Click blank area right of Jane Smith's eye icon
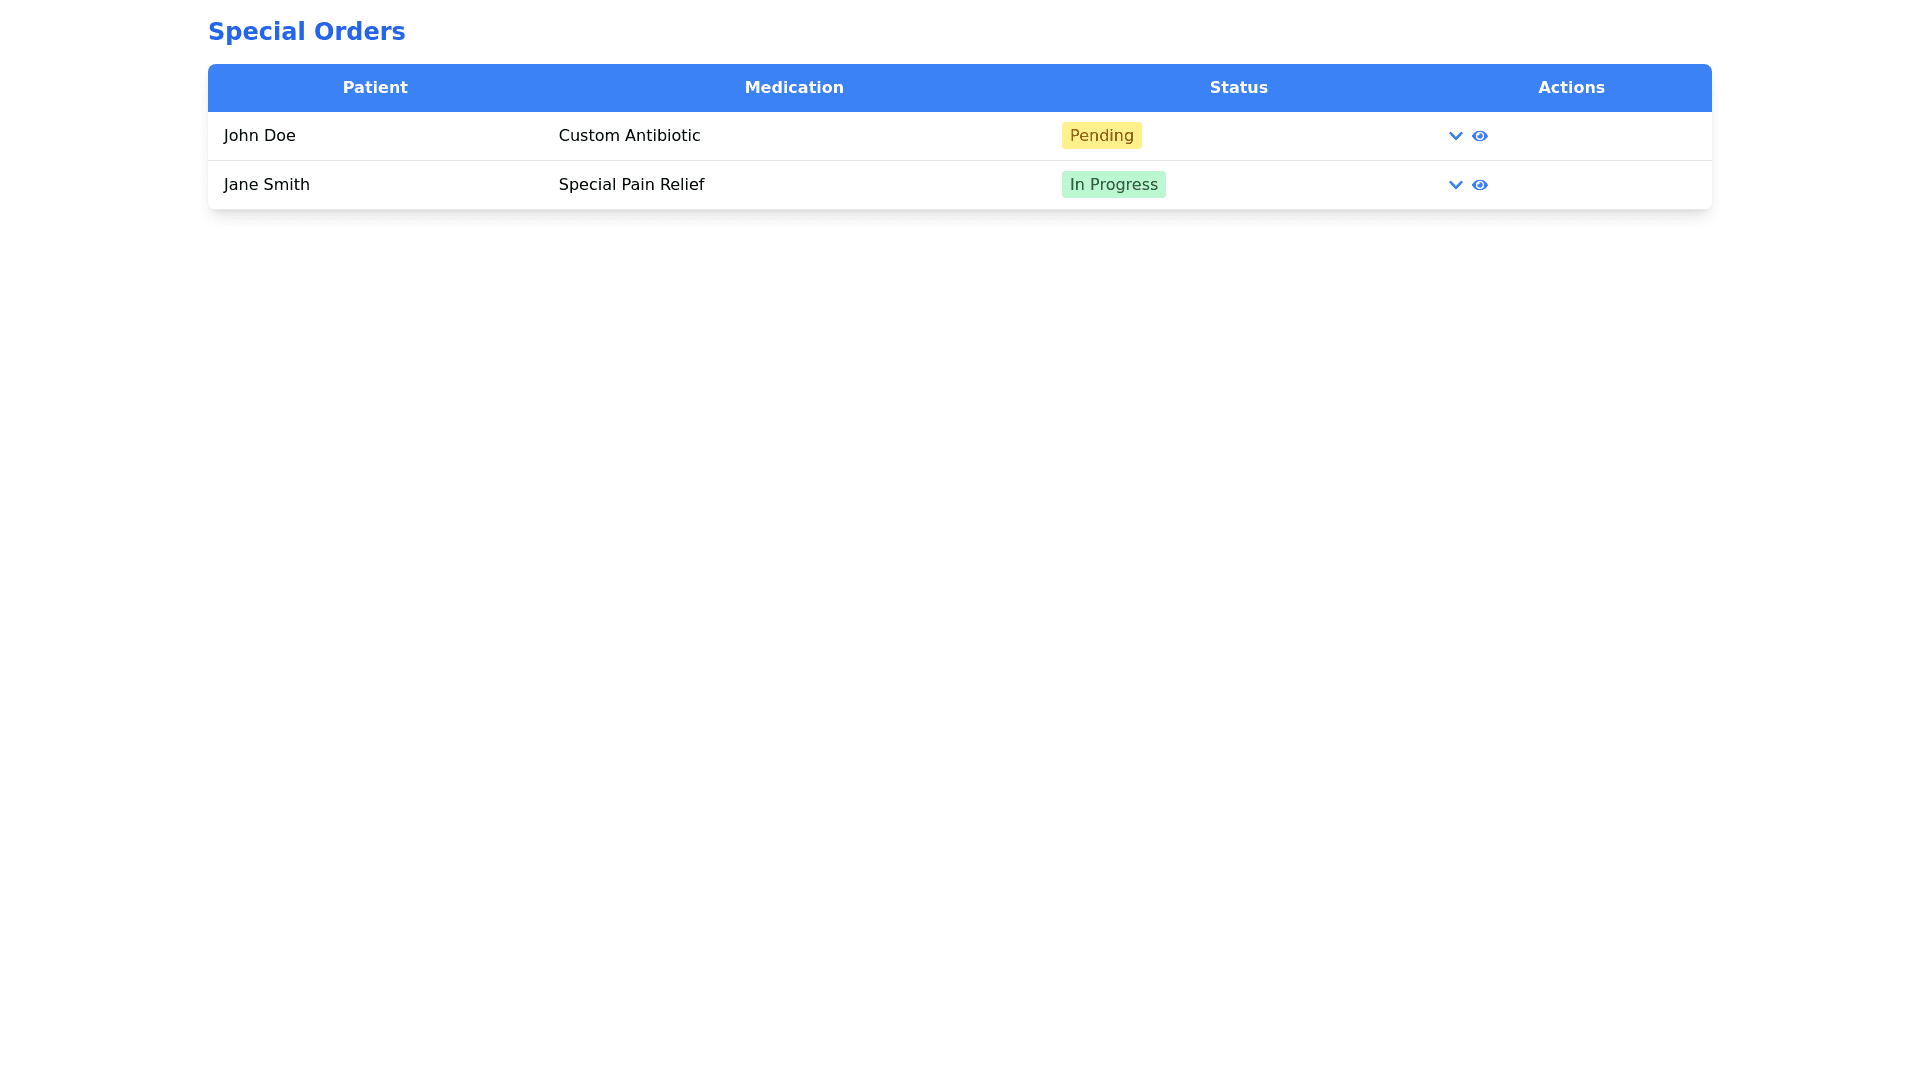This screenshot has width=1920, height=1080. point(1600,185)
